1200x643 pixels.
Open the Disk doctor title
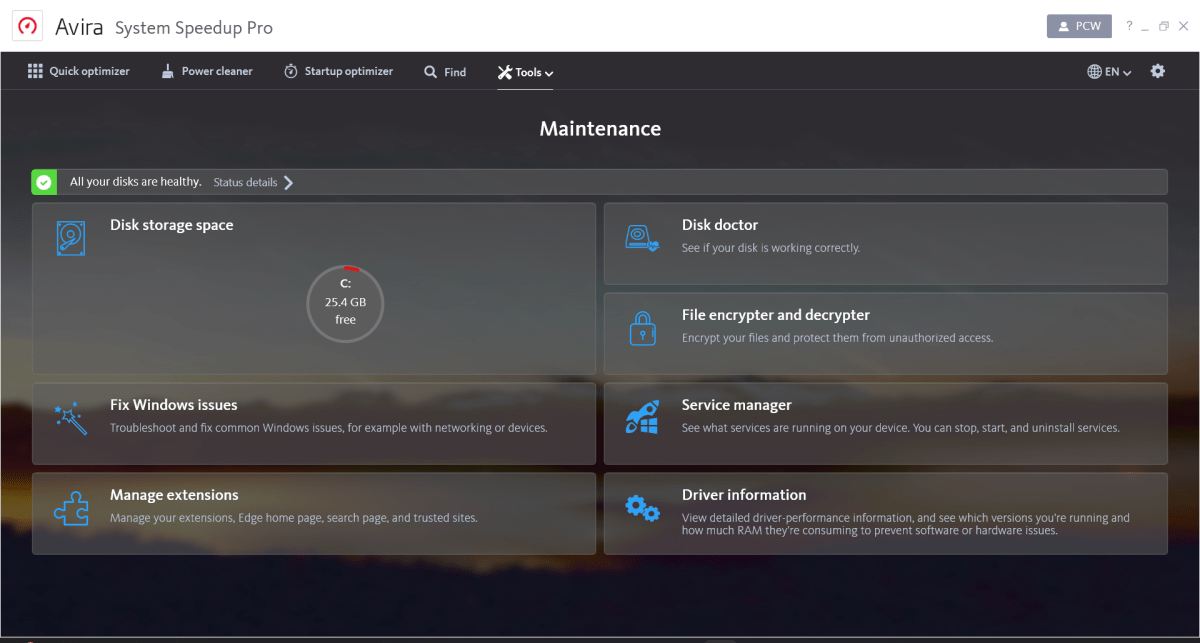(x=720, y=225)
